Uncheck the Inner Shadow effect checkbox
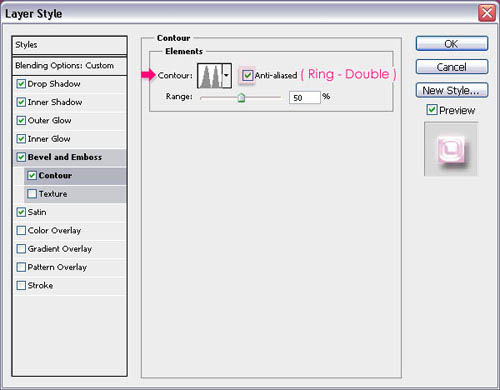The width and height of the screenshot is (500, 390). point(21,102)
